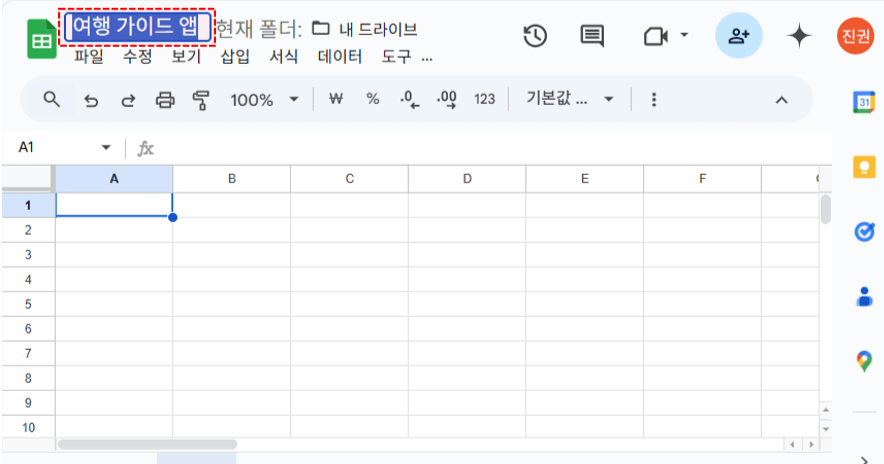Click the undo arrow icon
Viewport: 884px width, 464px height.
tap(91, 100)
